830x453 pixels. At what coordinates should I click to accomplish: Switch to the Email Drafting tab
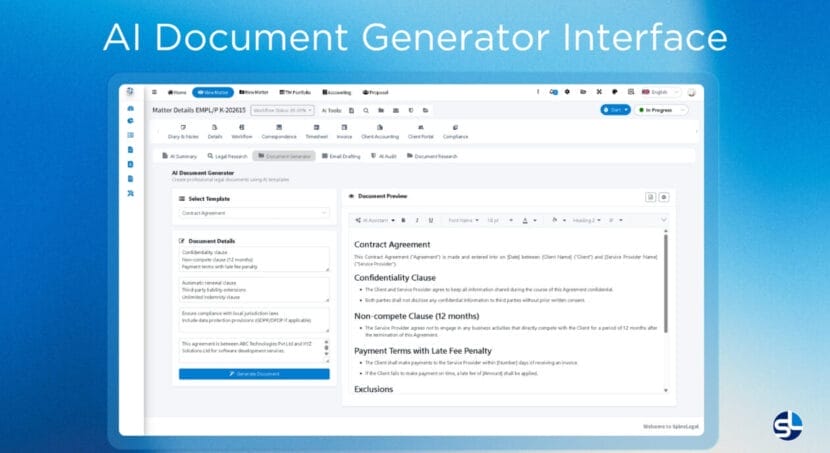pos(341,156)
